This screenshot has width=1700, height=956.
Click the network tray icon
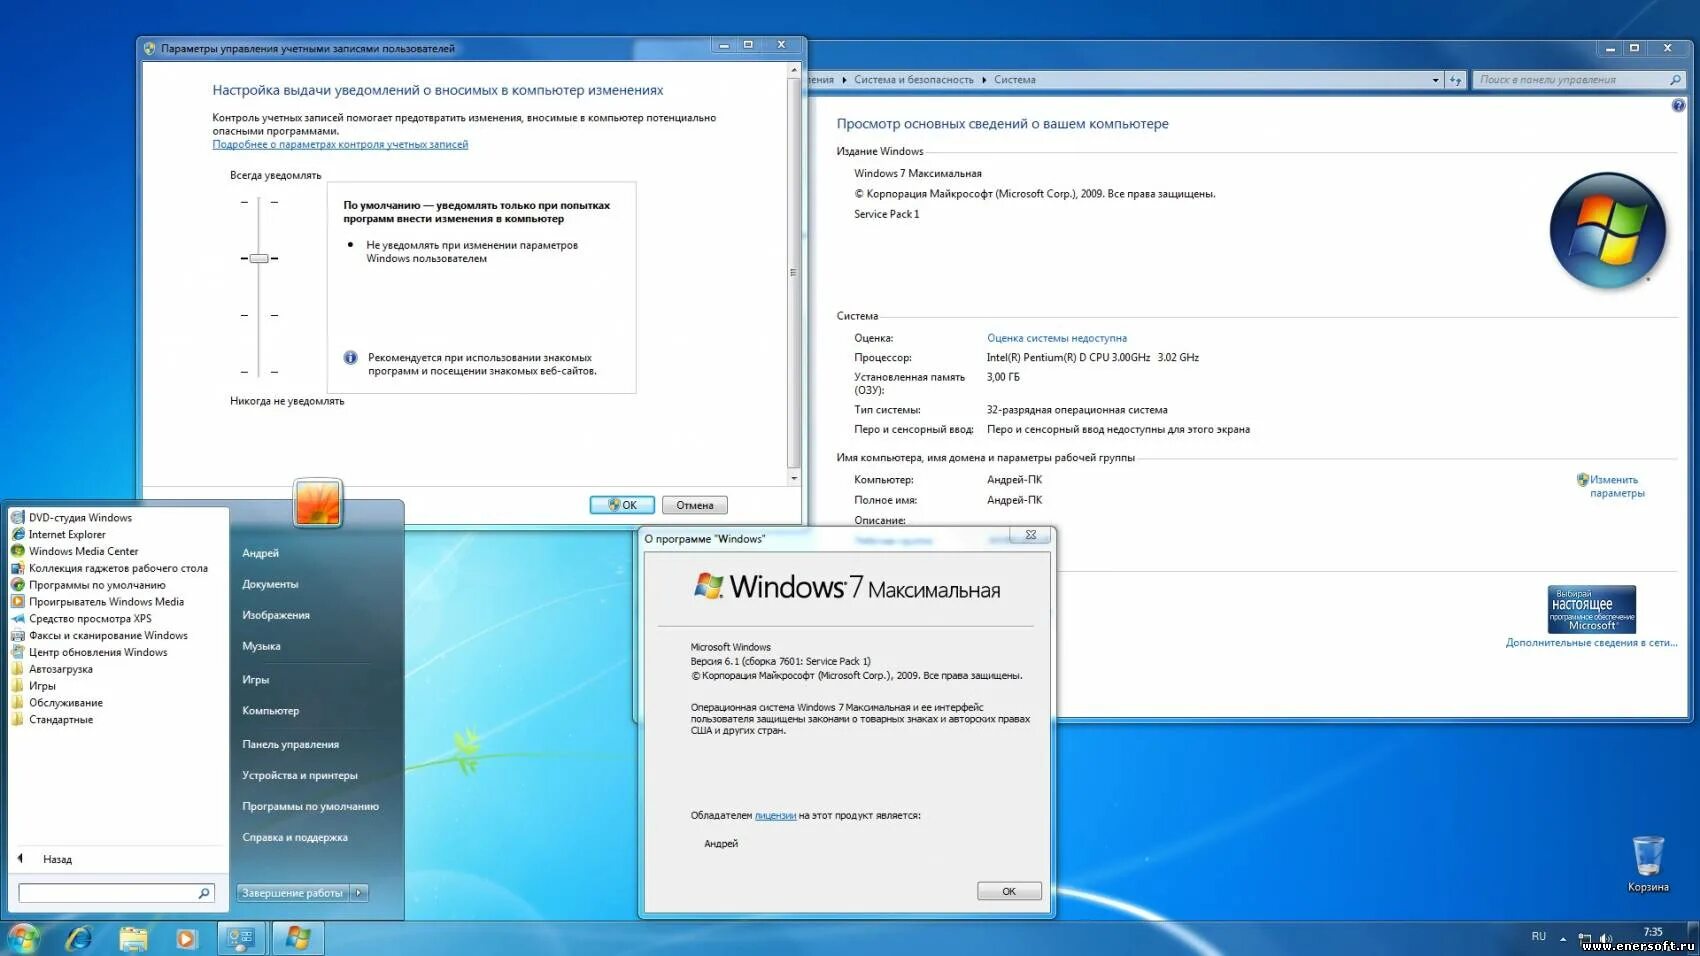pyautogui.click(x=1584, y=938)
